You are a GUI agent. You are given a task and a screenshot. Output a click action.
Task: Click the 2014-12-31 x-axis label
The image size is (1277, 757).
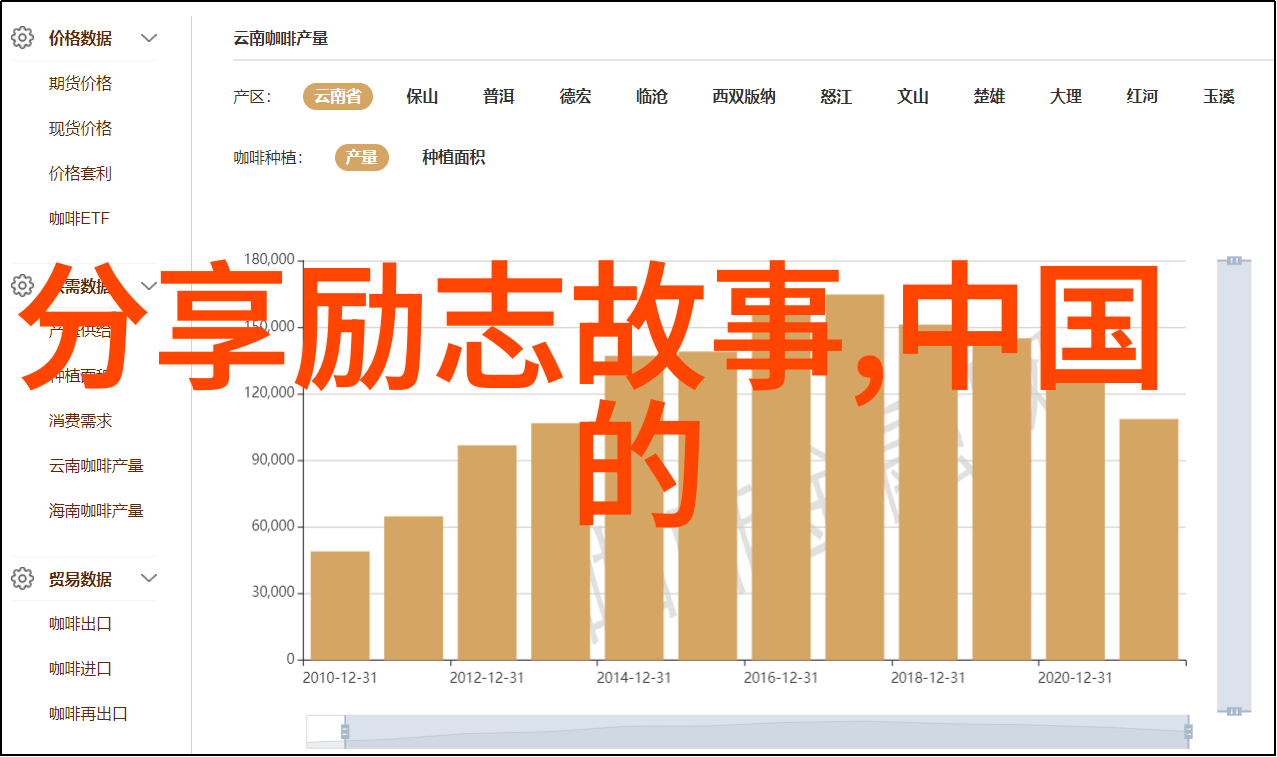click(x=634, y=678)
